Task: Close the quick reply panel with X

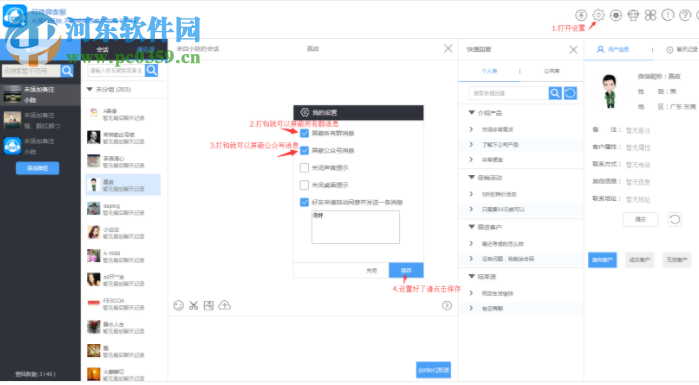Action: coord(573,49)
